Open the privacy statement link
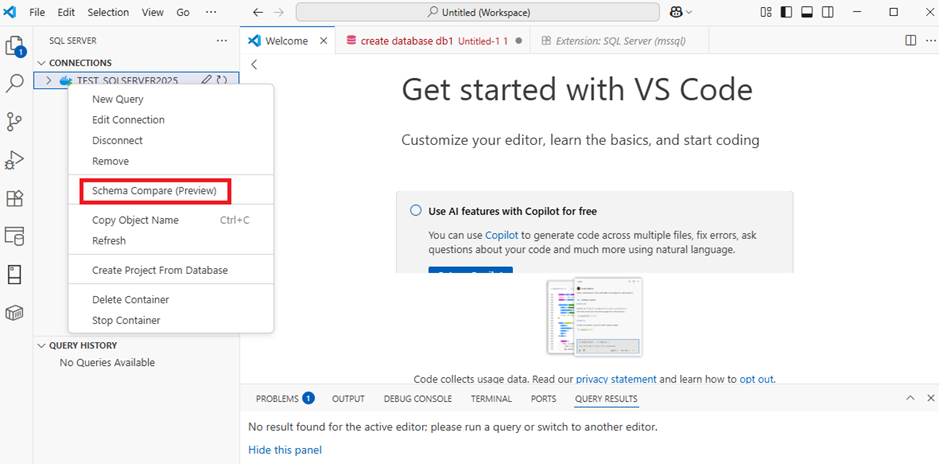Screen dimensions: 939x464 616,379
